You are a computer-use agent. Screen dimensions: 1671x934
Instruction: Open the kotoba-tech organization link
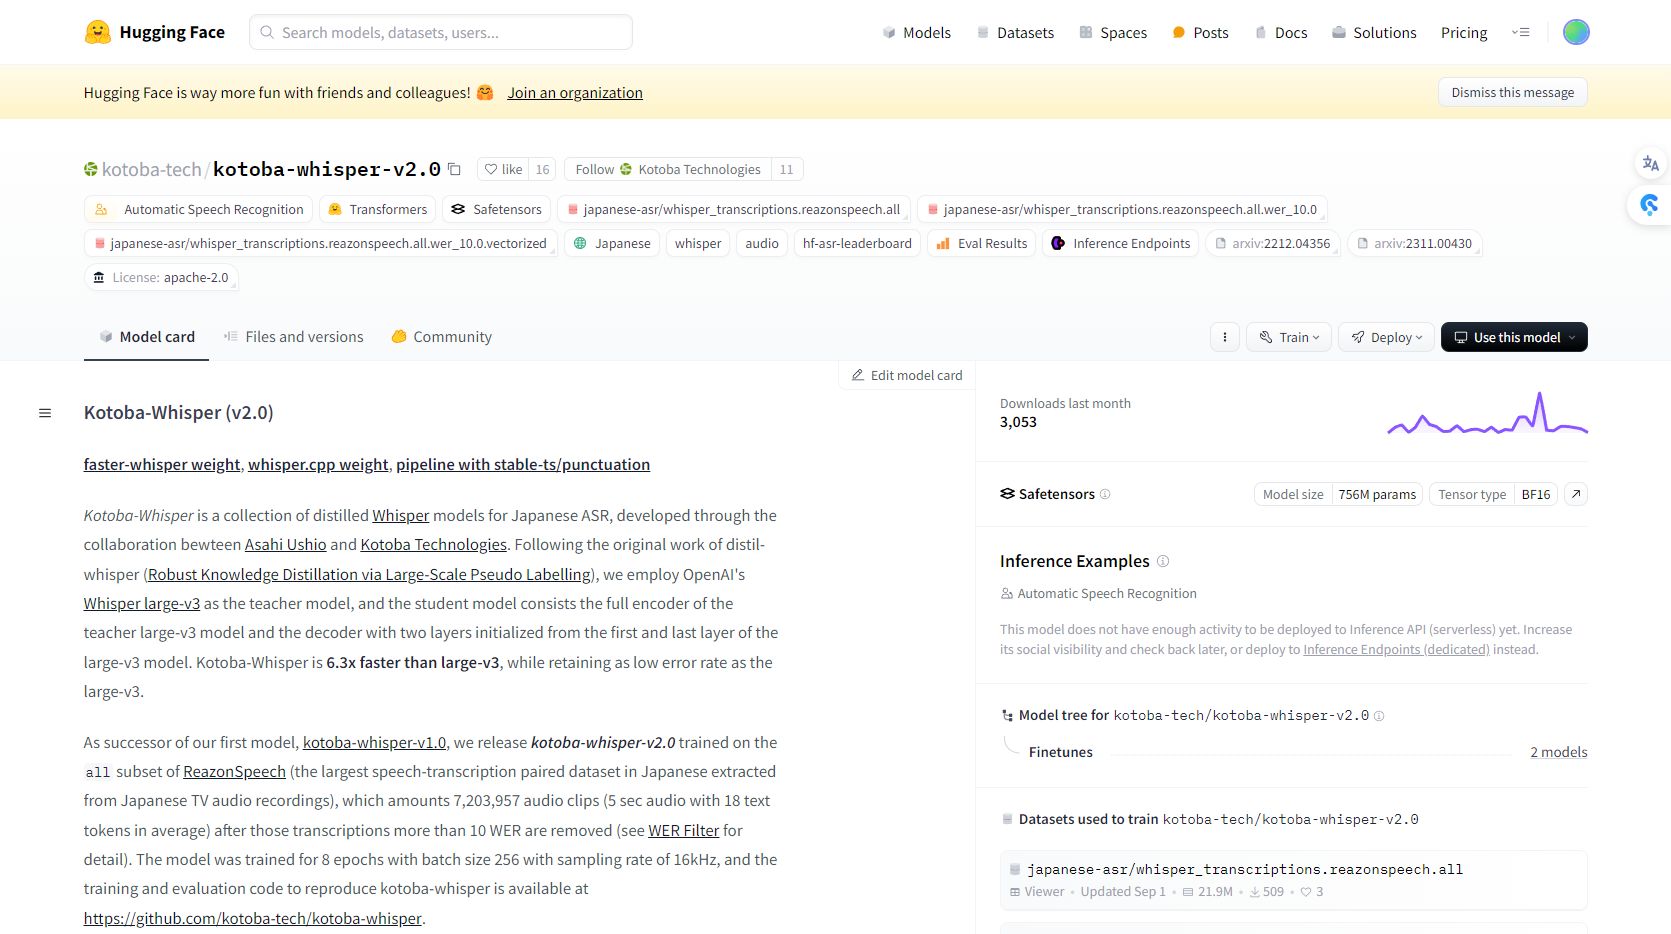[x=152, y=169]
